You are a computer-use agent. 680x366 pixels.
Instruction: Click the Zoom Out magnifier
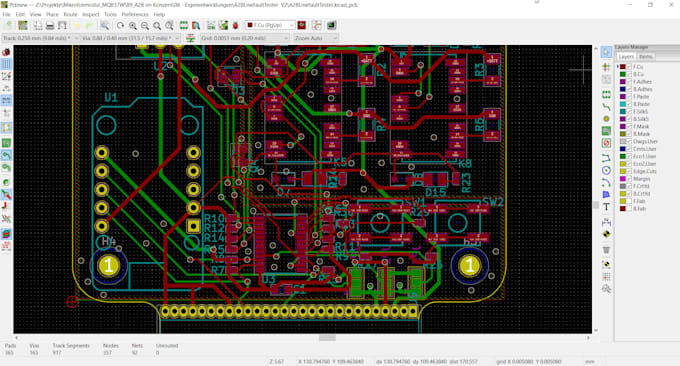point(145,26)
